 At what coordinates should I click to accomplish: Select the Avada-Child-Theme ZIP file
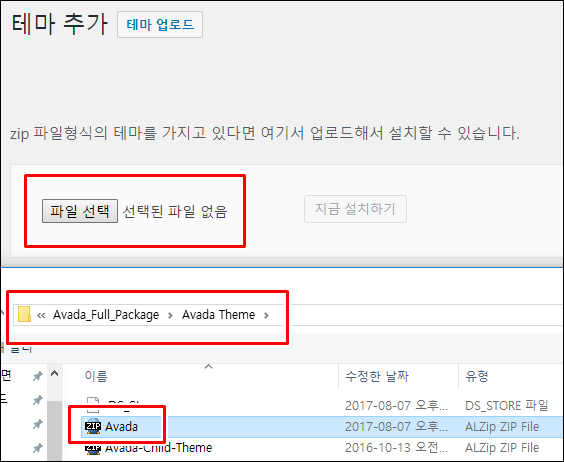pyautogui.click(x=158, y=448)
